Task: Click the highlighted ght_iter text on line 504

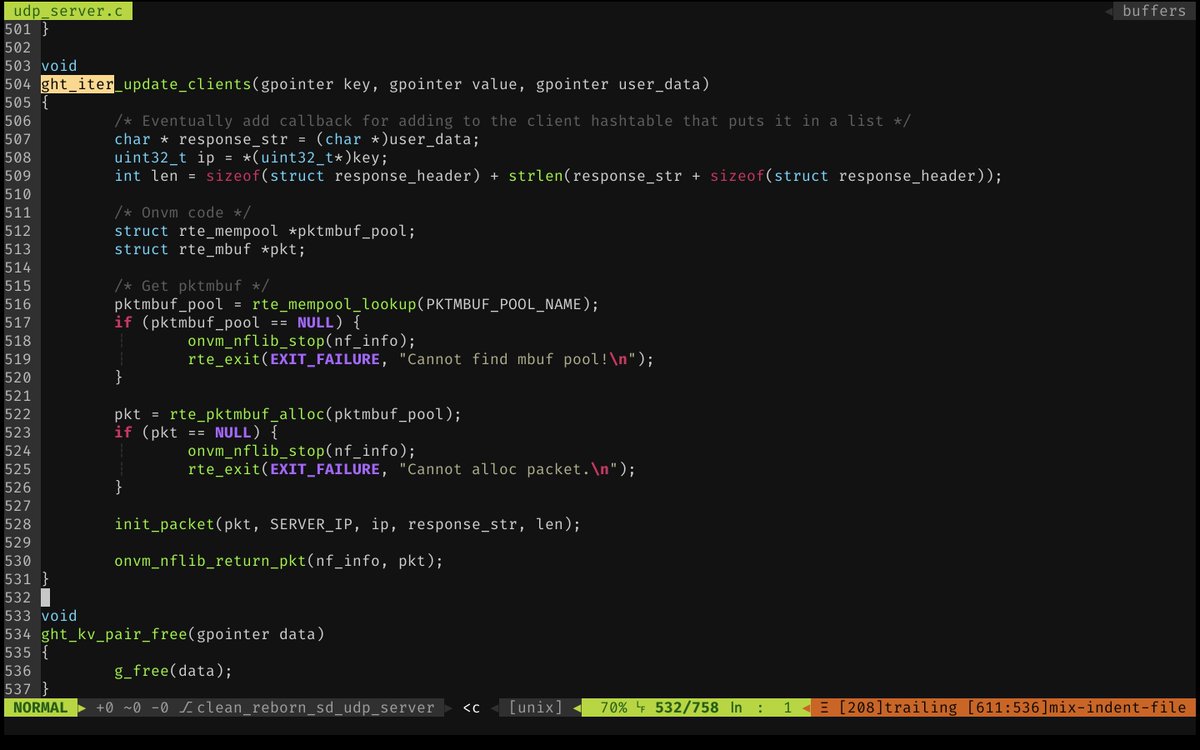Action: click(x=78, y=84)
